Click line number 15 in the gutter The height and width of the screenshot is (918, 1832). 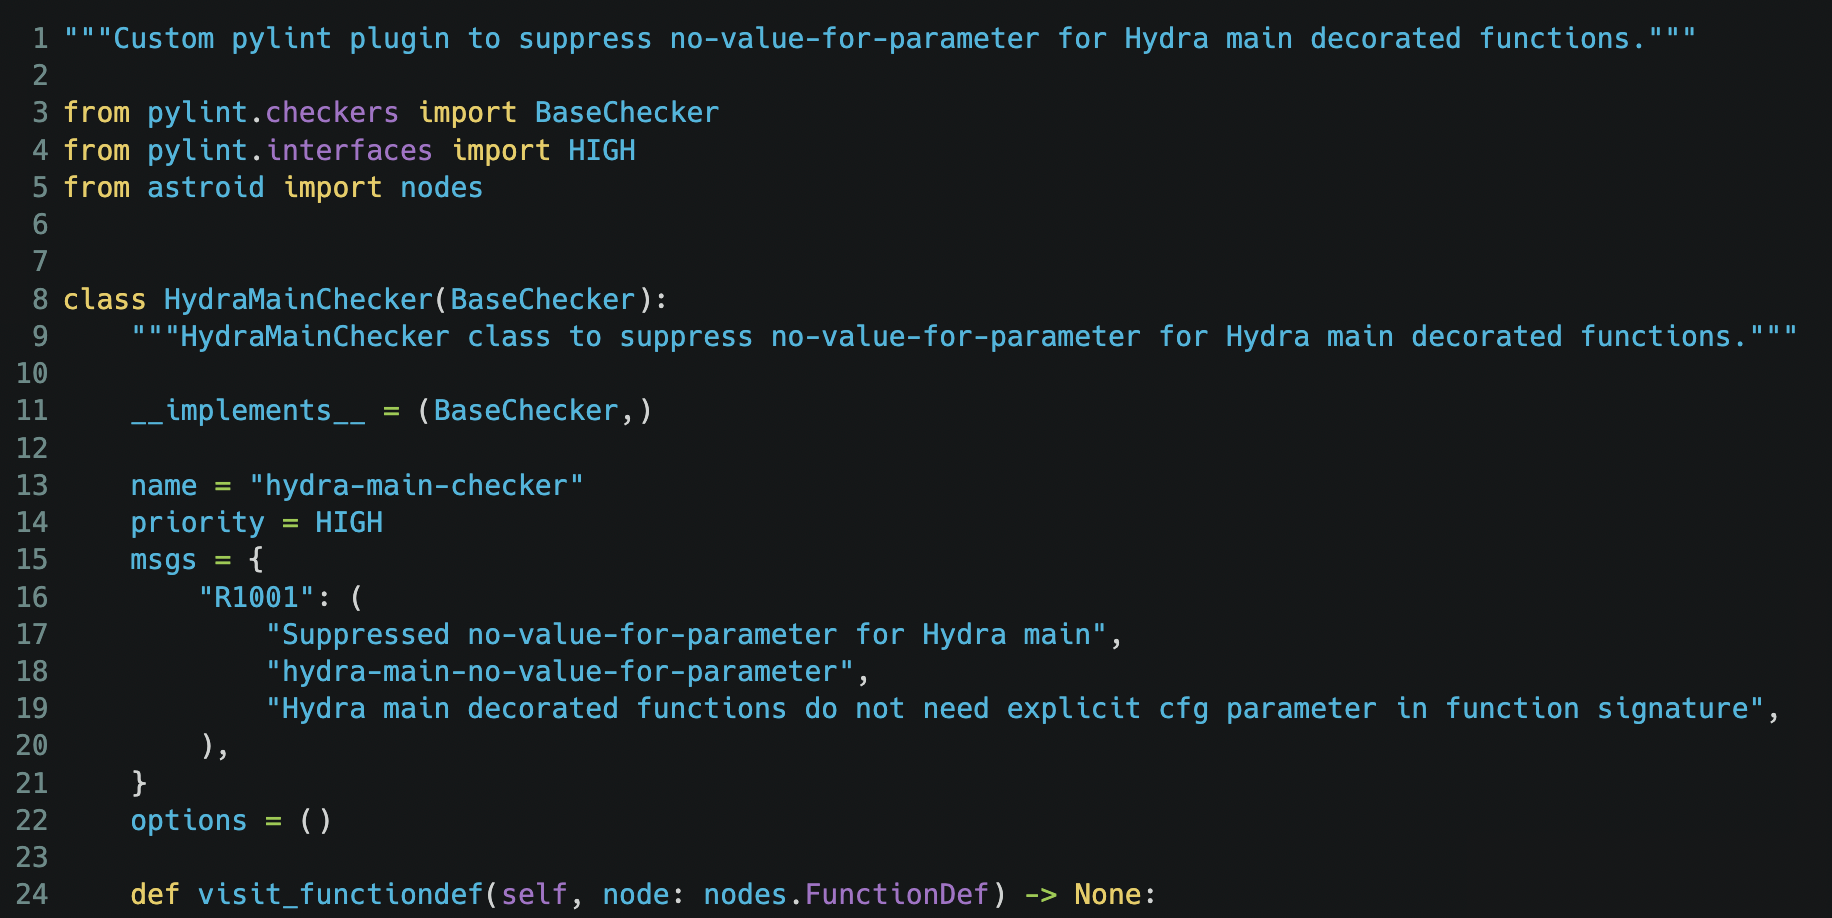pos(32,560)
